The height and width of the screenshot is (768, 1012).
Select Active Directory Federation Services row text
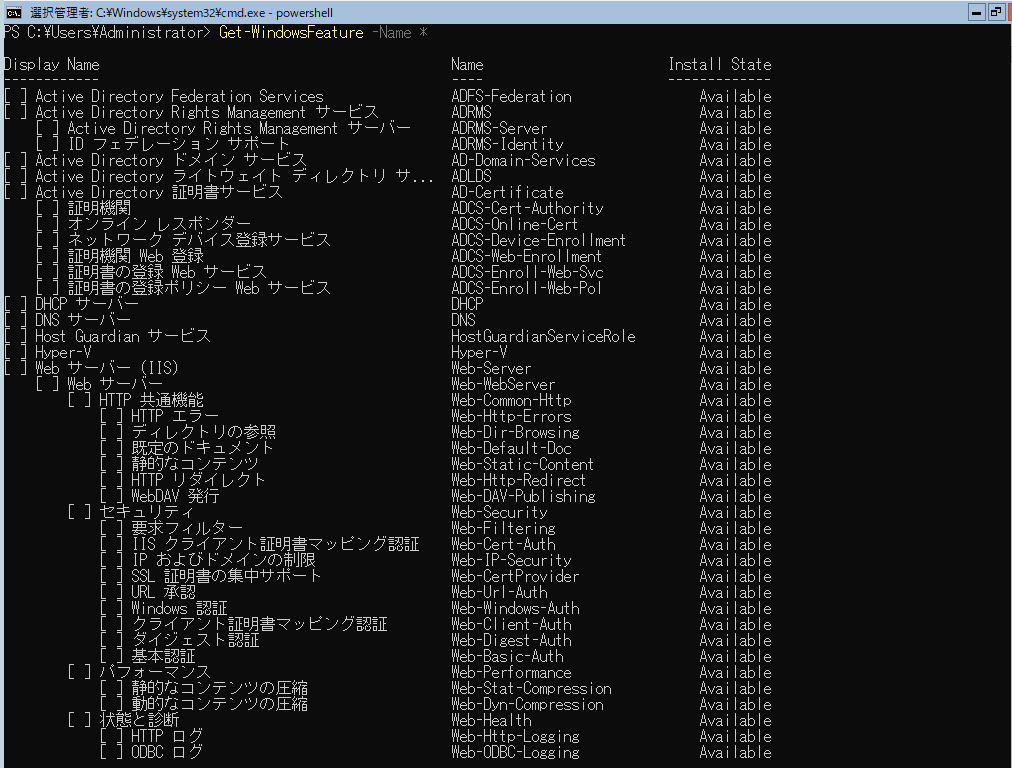[179, 97]
